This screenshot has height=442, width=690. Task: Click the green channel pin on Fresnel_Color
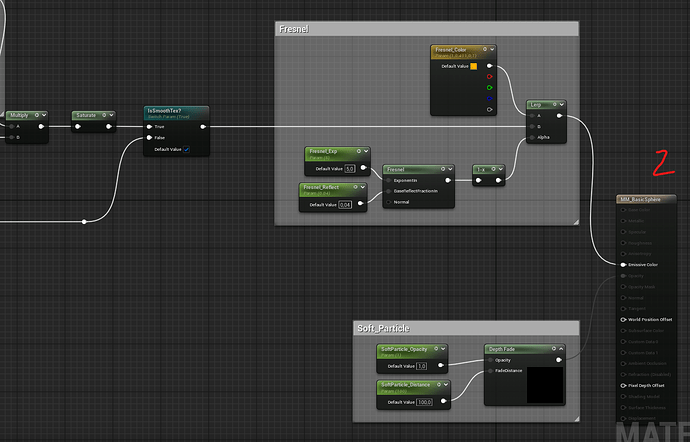click(490, 86)
